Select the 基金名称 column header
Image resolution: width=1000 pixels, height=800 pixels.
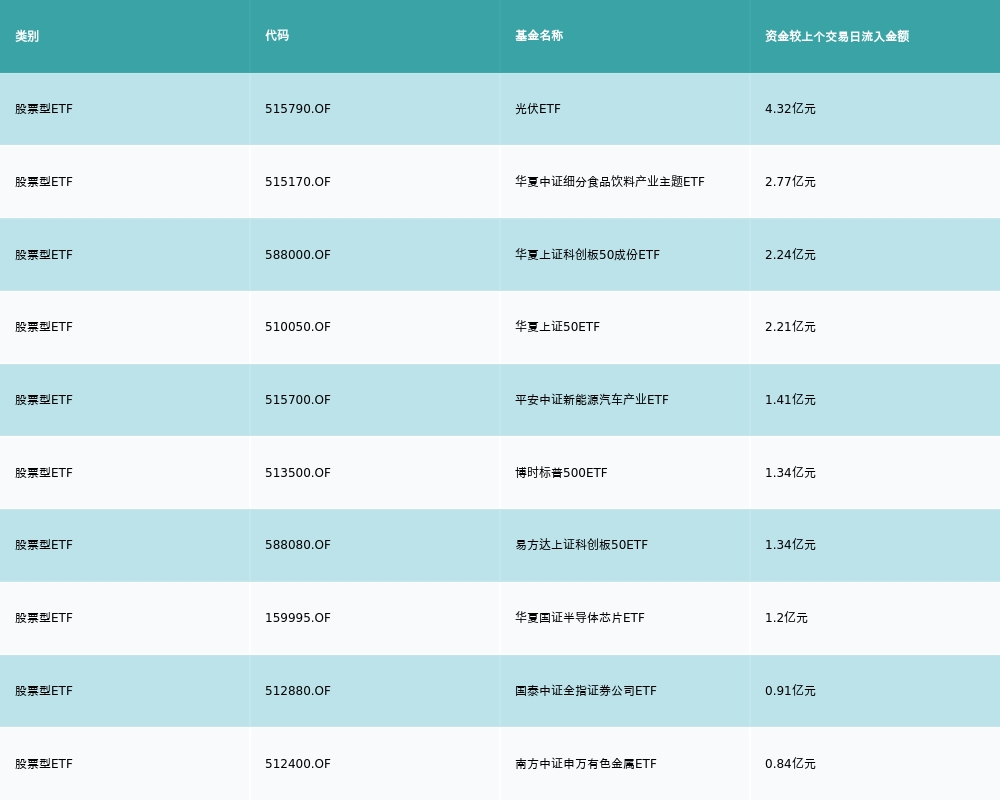point(539,36)
